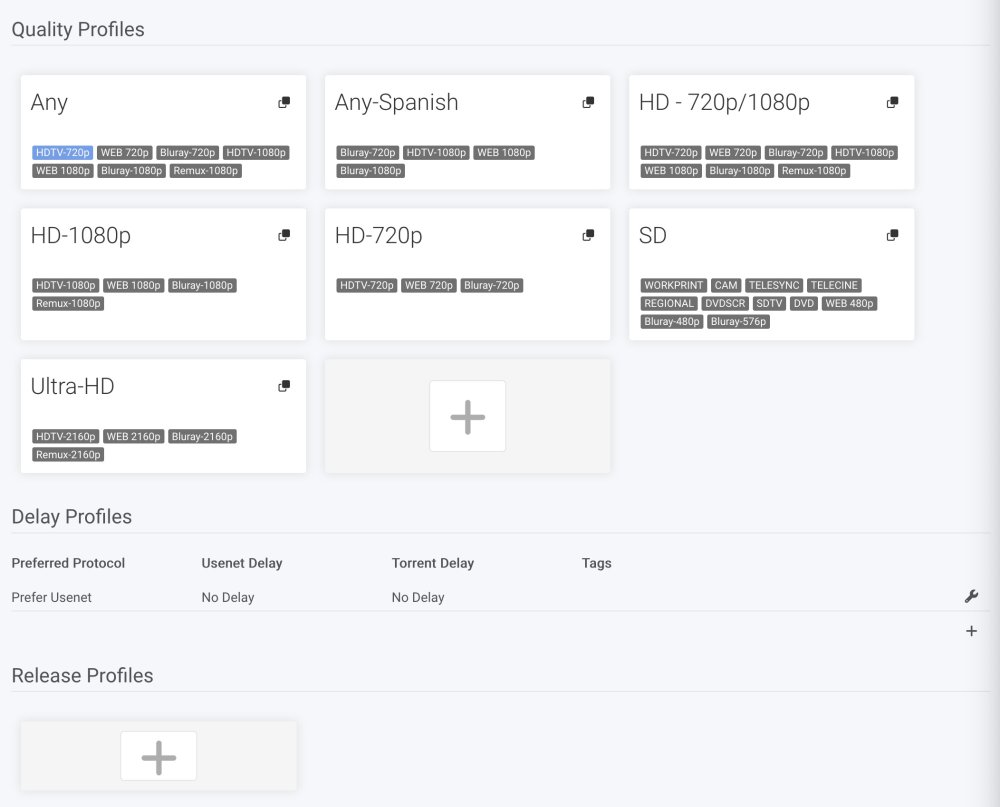Clone the HD-720p quality profile
This screenshot has height=807, width=1000.
point(589,235)
